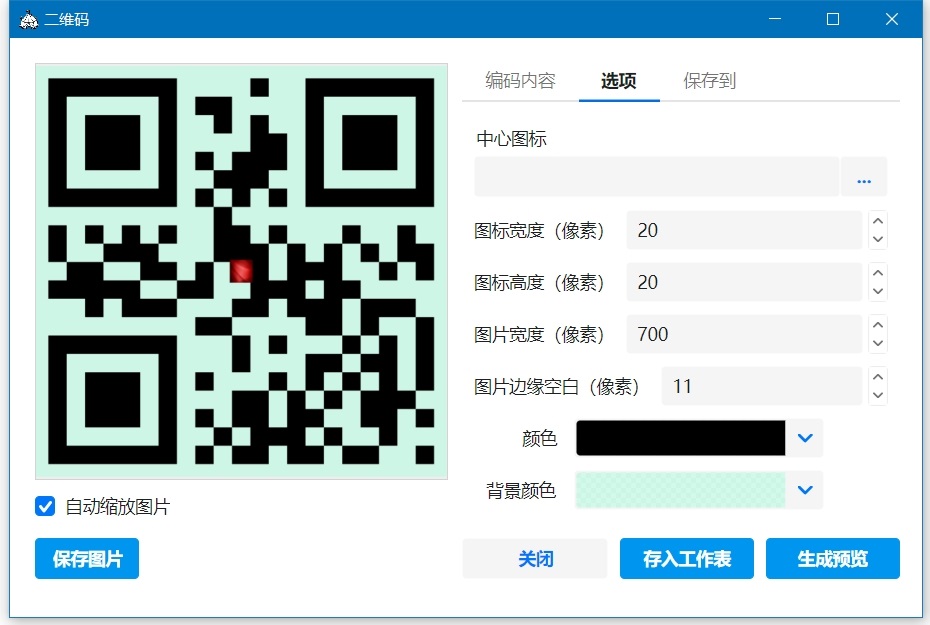Click the 图片宽度 field showing 700
930x625 pixels.
(744, 334)
